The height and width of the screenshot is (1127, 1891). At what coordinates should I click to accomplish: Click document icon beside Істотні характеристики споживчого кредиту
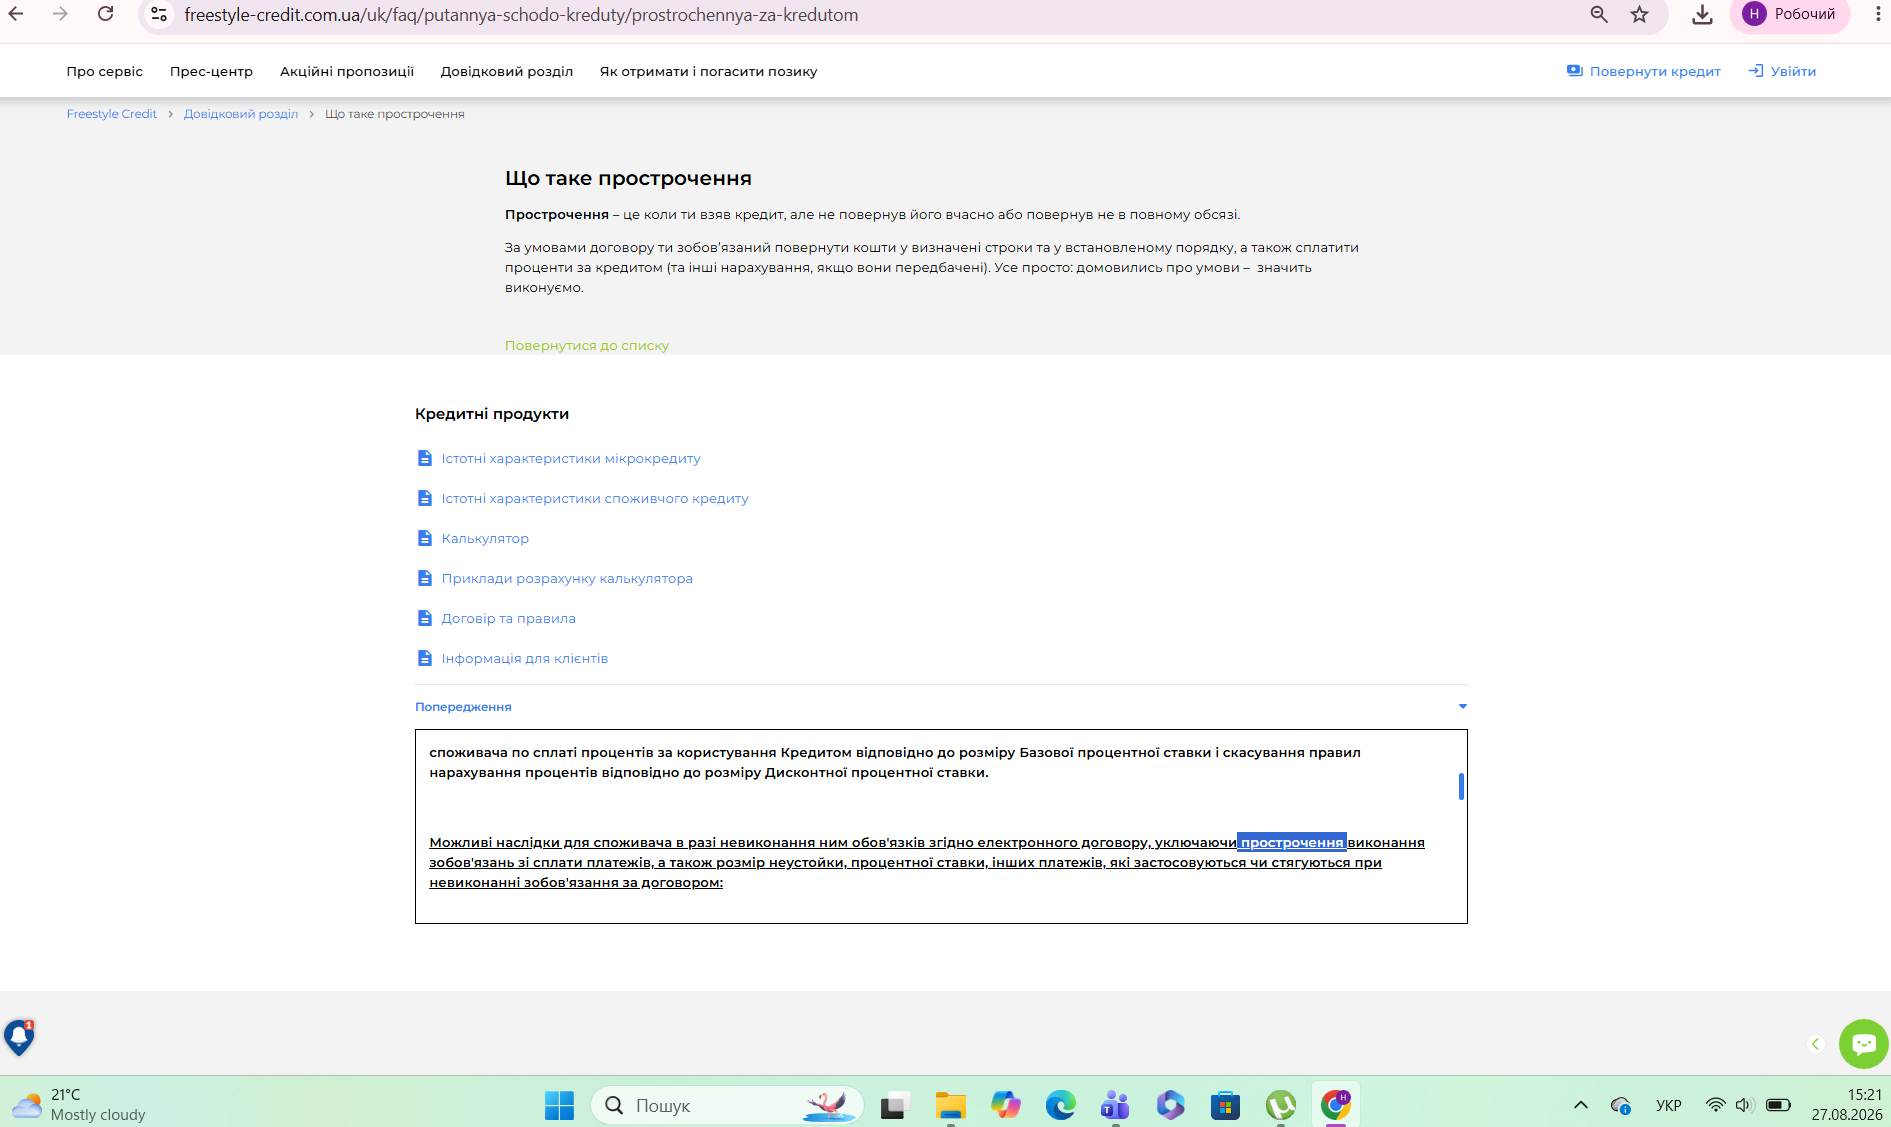(425, 498)
